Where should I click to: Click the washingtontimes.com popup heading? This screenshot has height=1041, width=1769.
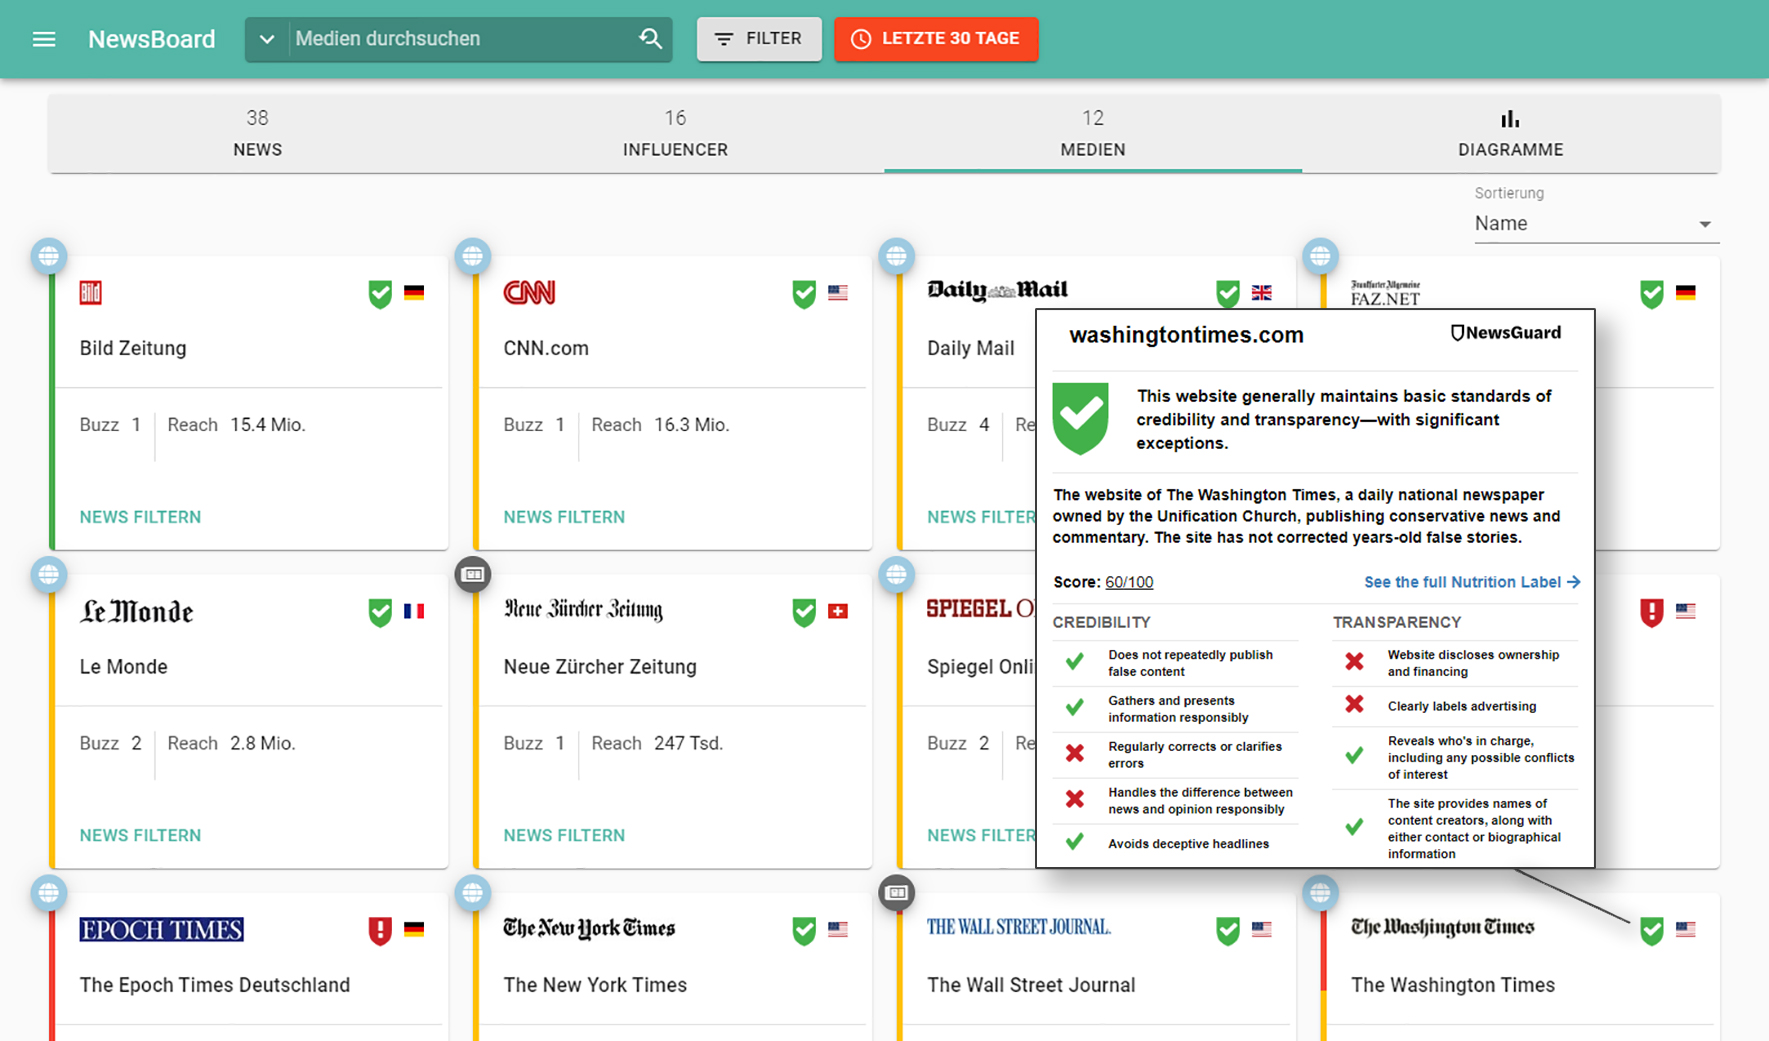pos(1186,335)
